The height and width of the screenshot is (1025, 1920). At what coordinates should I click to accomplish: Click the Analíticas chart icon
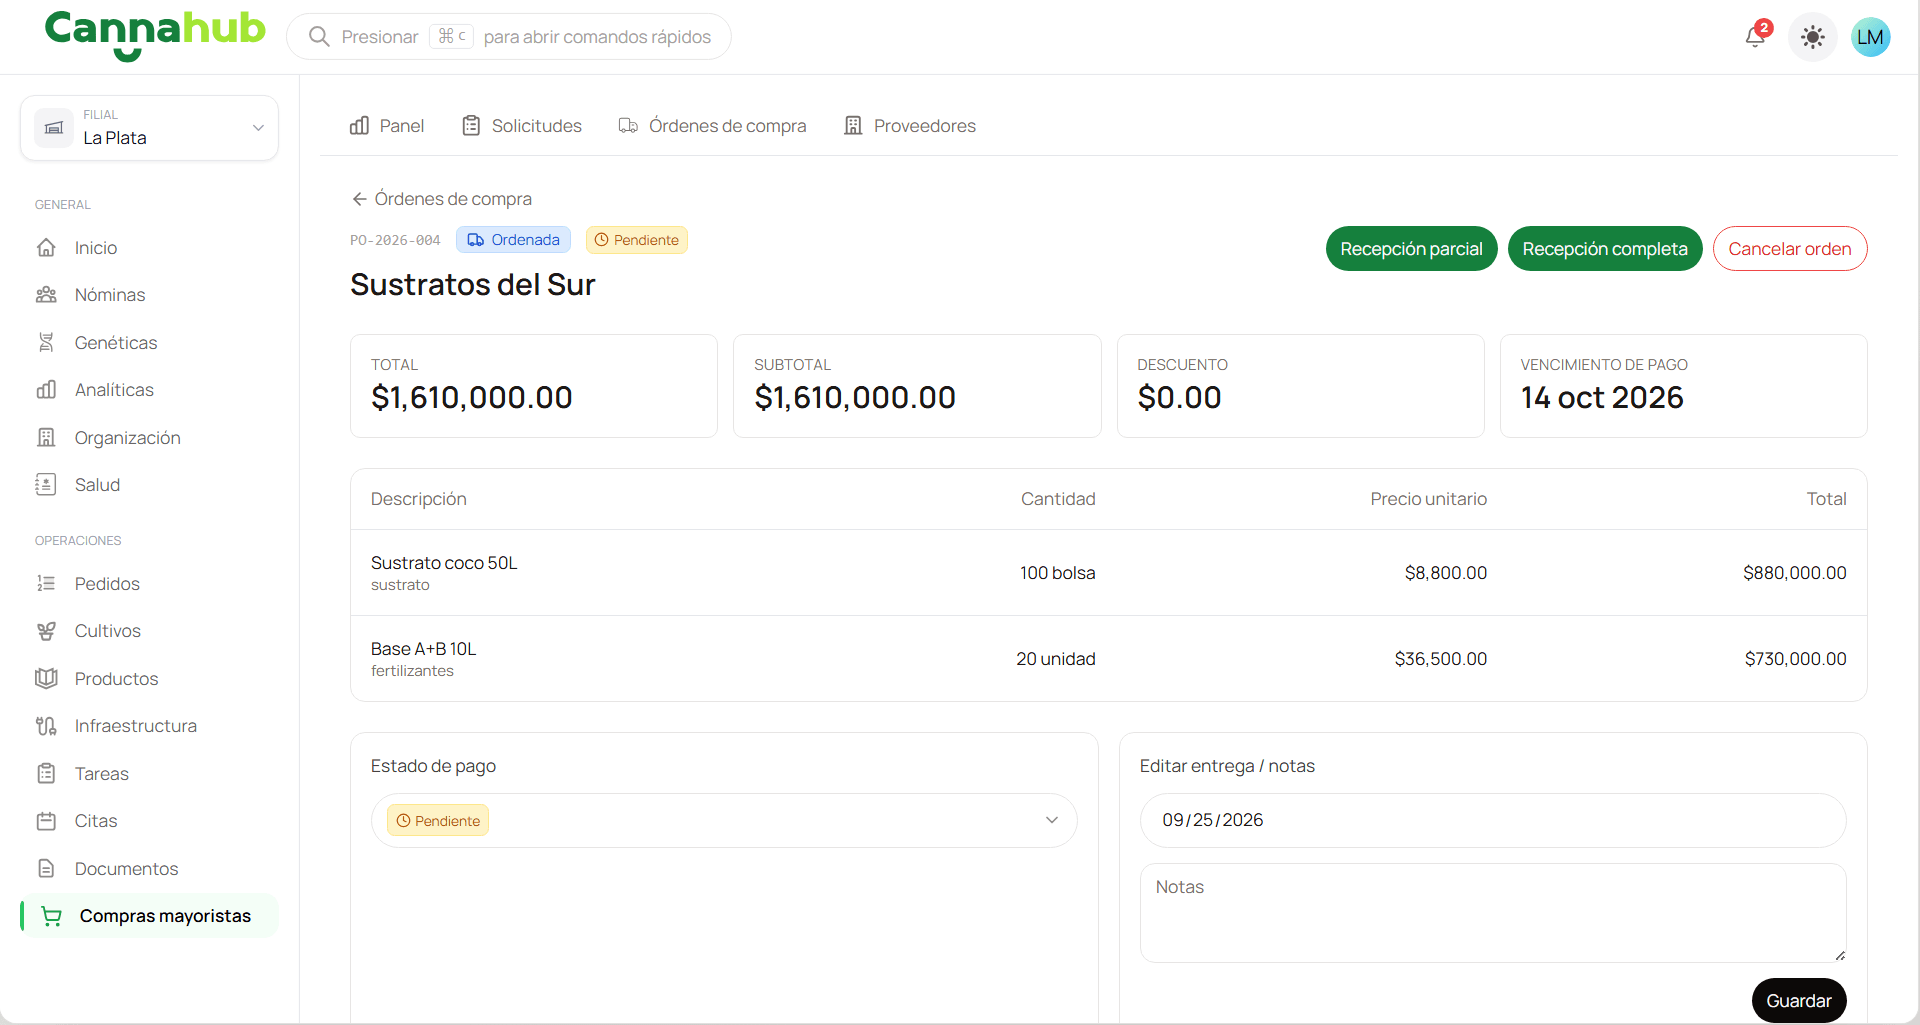(46, 390)
